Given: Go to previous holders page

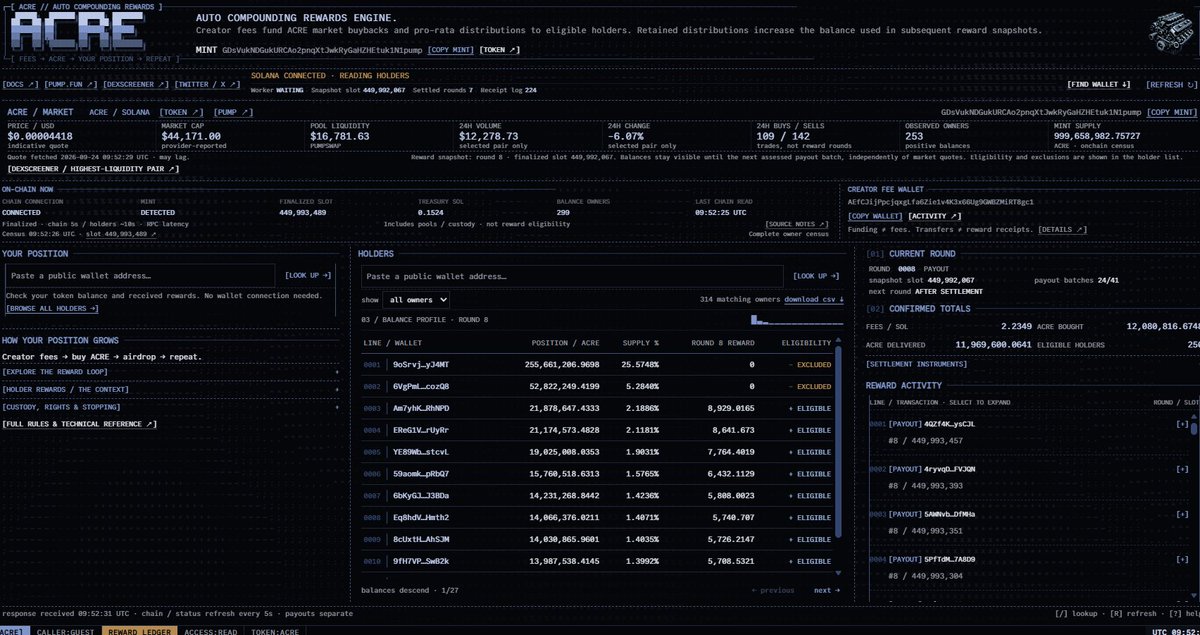Looking at the screenshot, I should [773, 590].
